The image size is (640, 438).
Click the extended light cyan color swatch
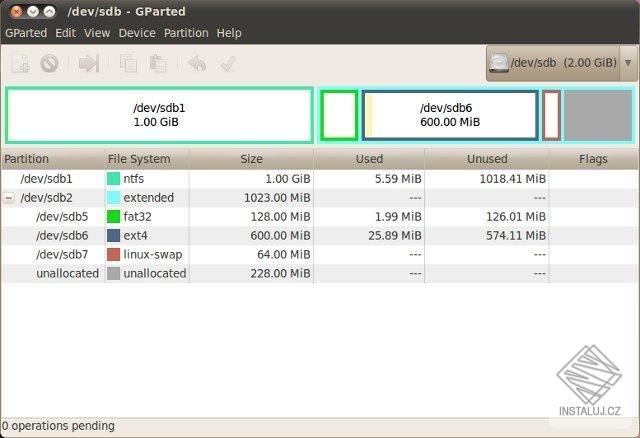(113, 198)
